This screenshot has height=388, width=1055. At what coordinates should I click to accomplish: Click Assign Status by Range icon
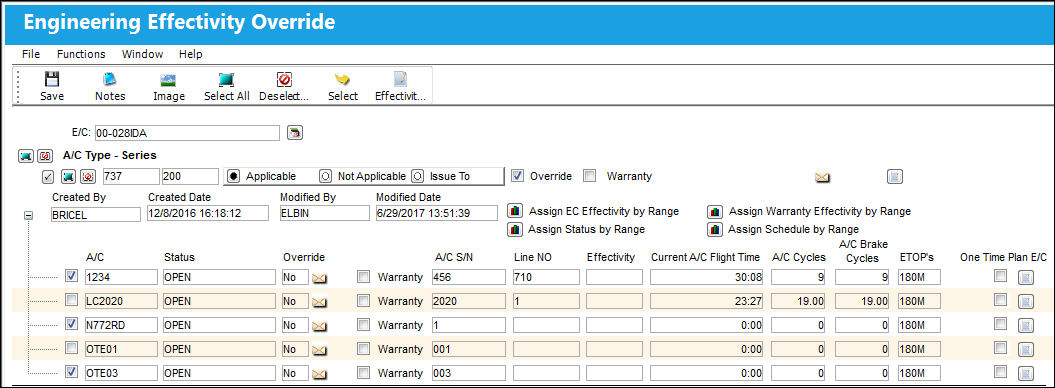[x=515, y=229]
